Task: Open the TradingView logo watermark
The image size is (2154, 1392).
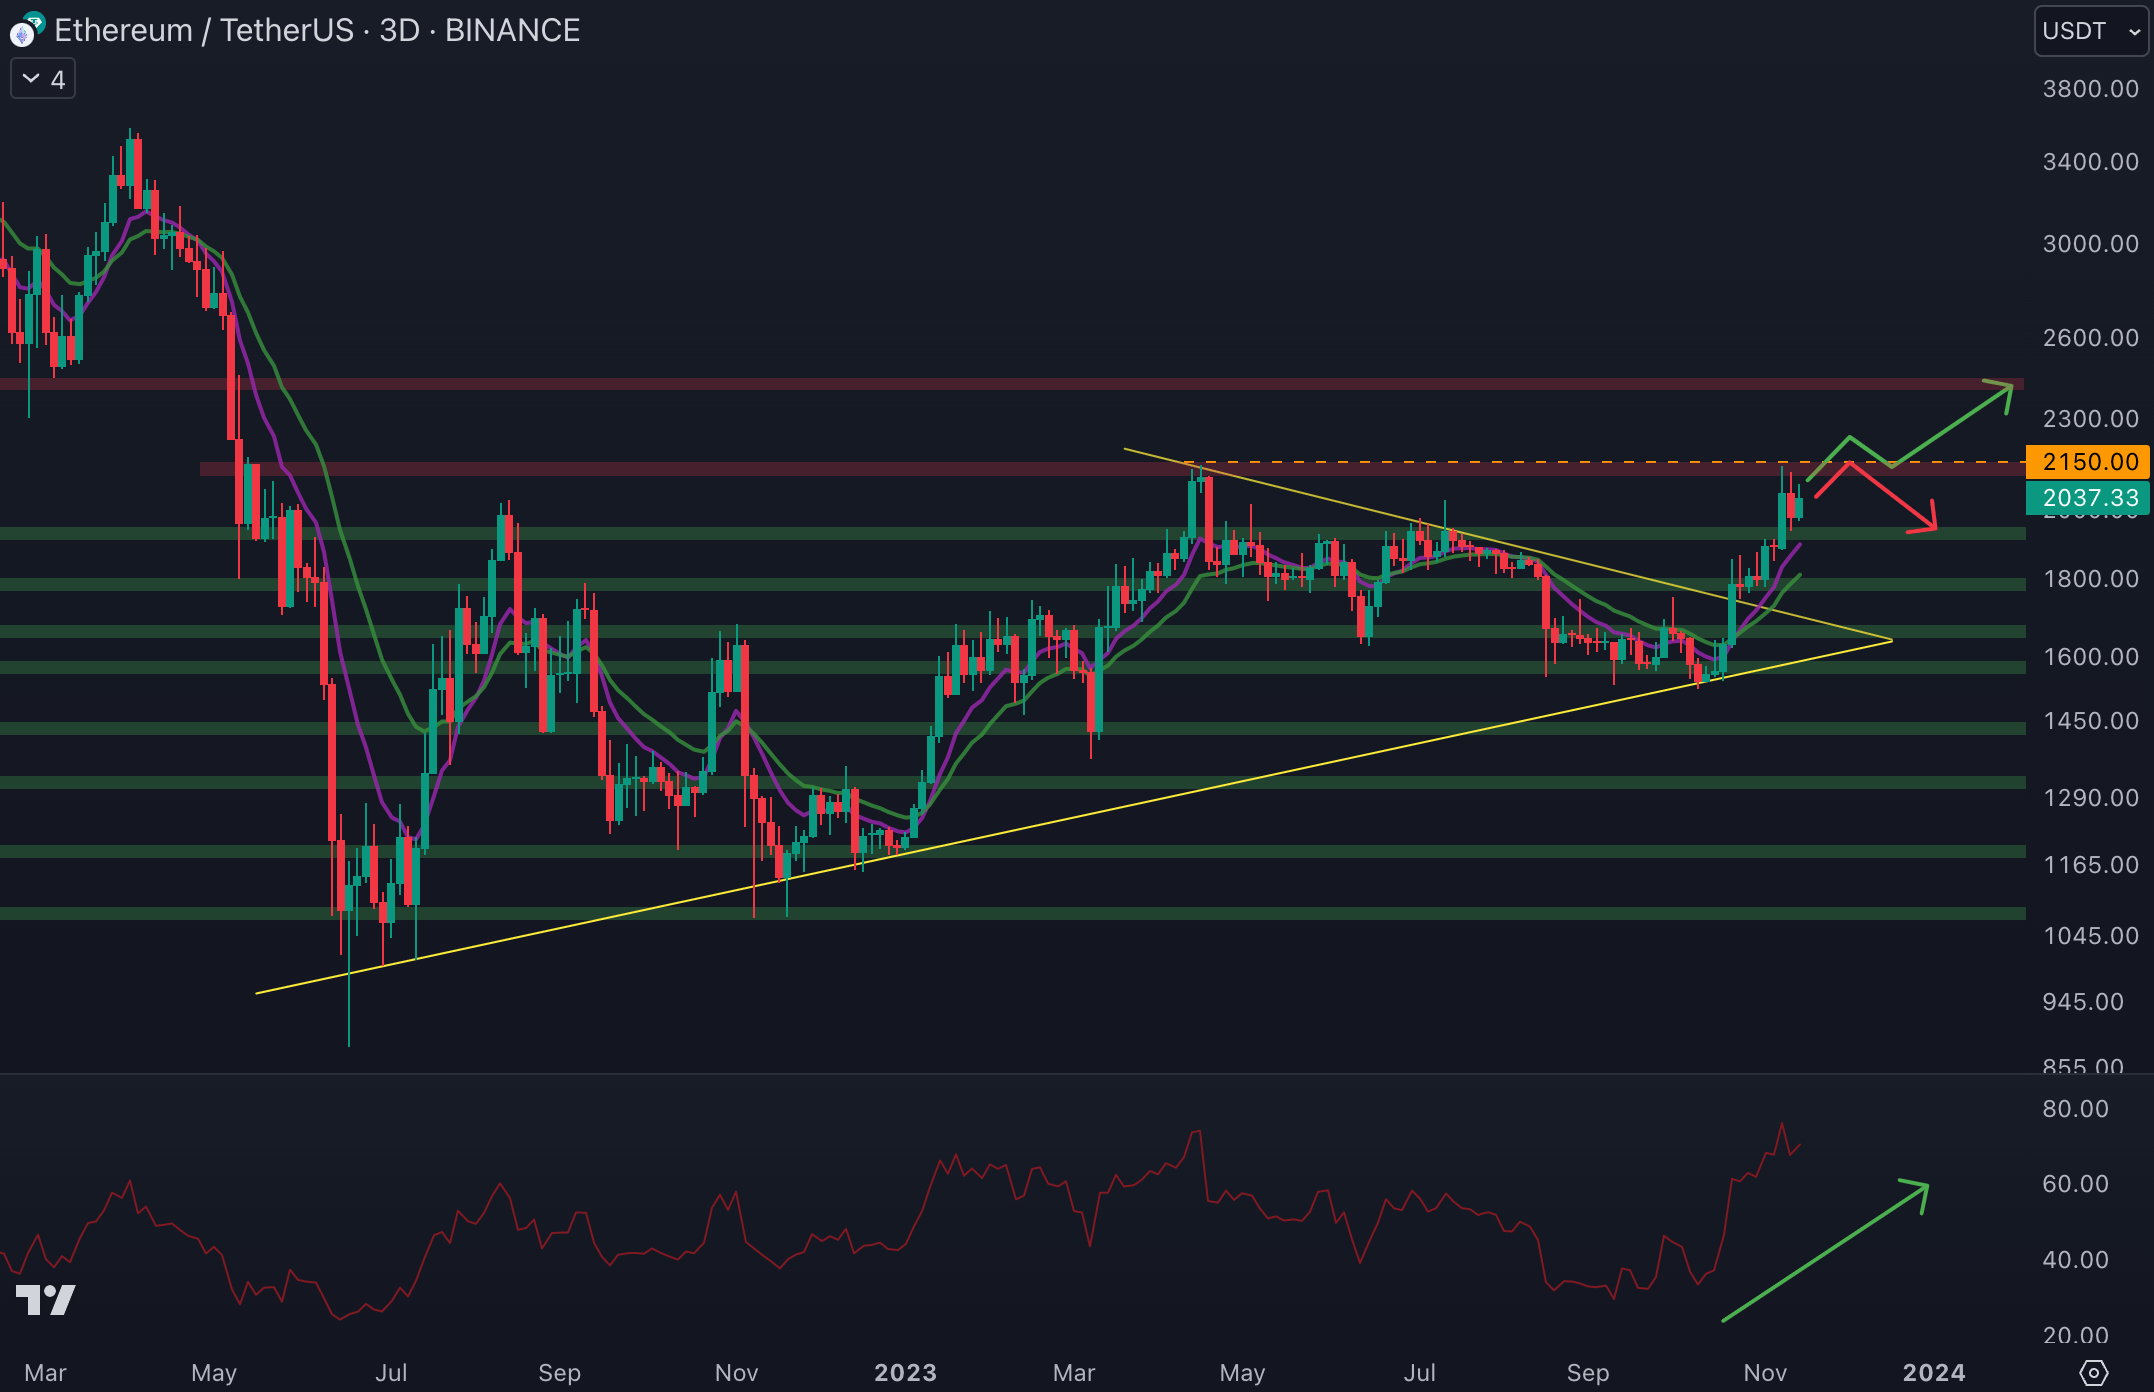Action: (x=46, y=1300)
